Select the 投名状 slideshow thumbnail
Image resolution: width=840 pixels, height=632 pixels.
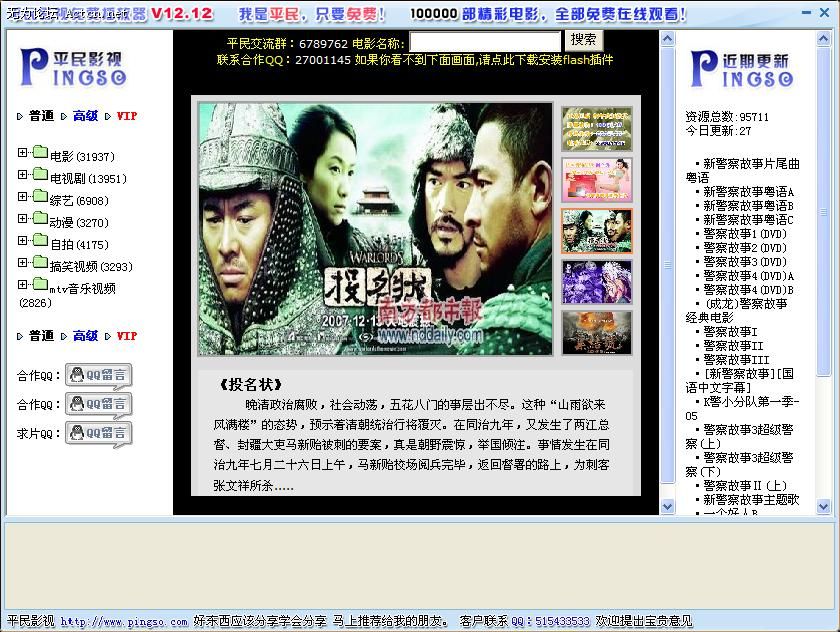click(x=597, y=231)
